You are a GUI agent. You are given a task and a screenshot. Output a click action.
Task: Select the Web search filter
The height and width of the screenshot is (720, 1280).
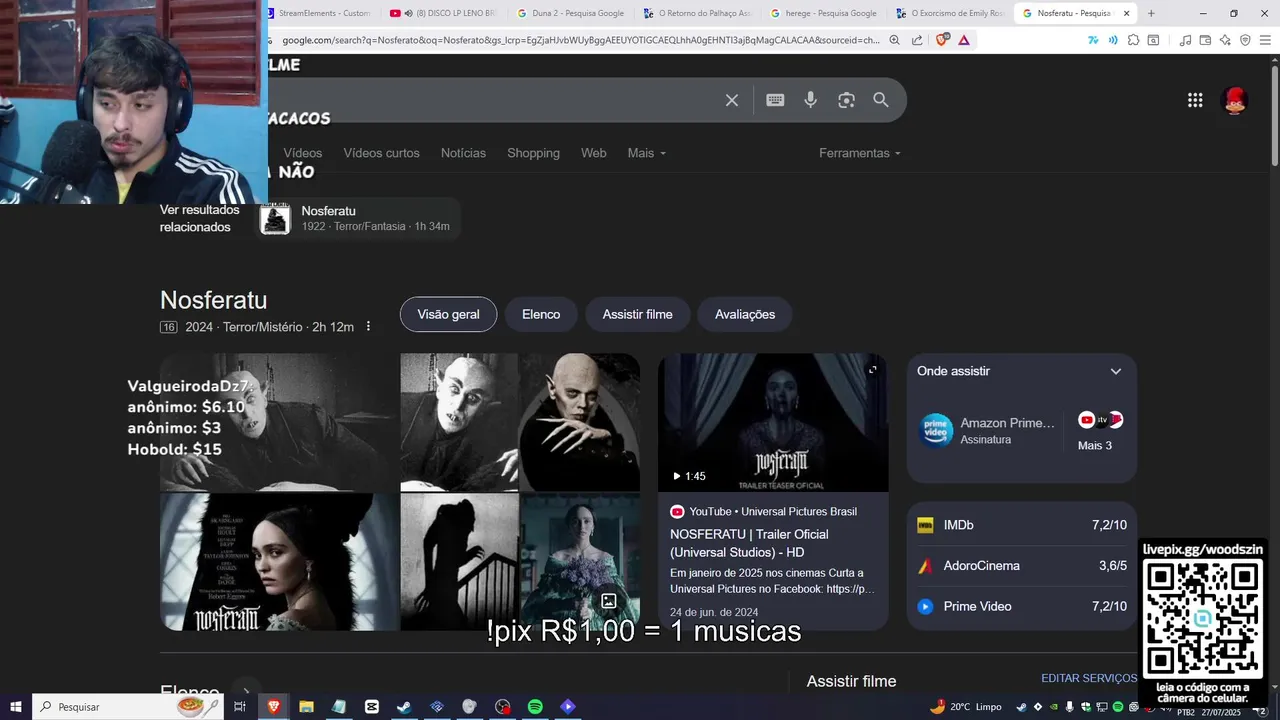coord(594,153)
